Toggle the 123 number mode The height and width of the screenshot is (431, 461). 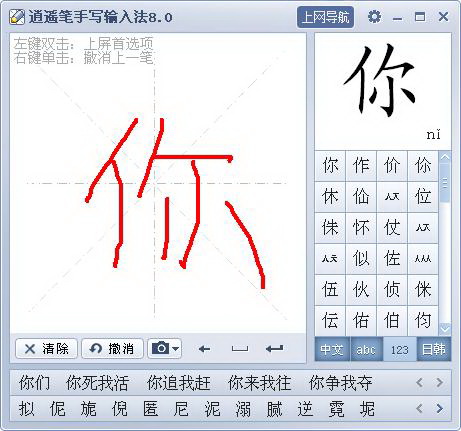400,349
